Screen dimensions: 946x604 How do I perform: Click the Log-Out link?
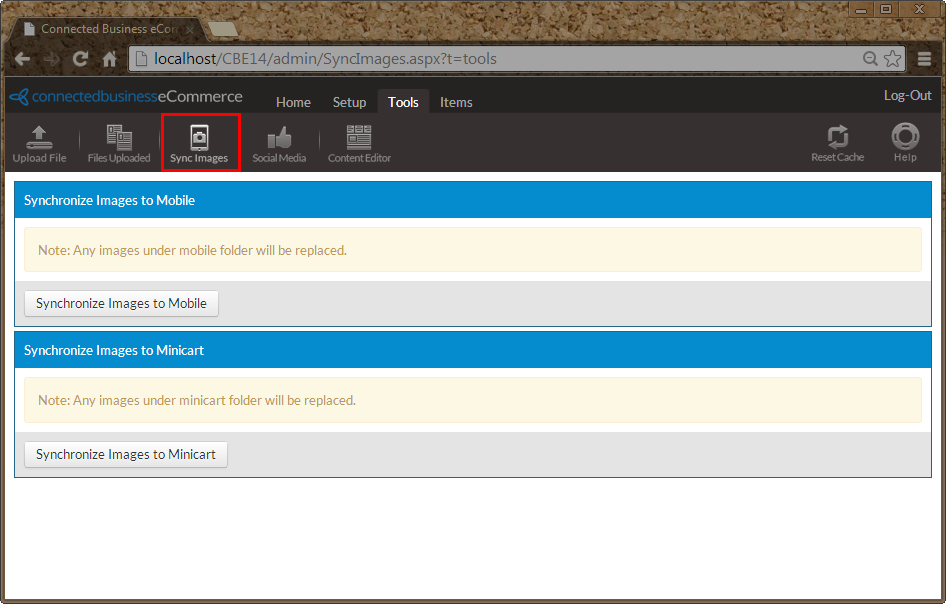pos(907,96)
